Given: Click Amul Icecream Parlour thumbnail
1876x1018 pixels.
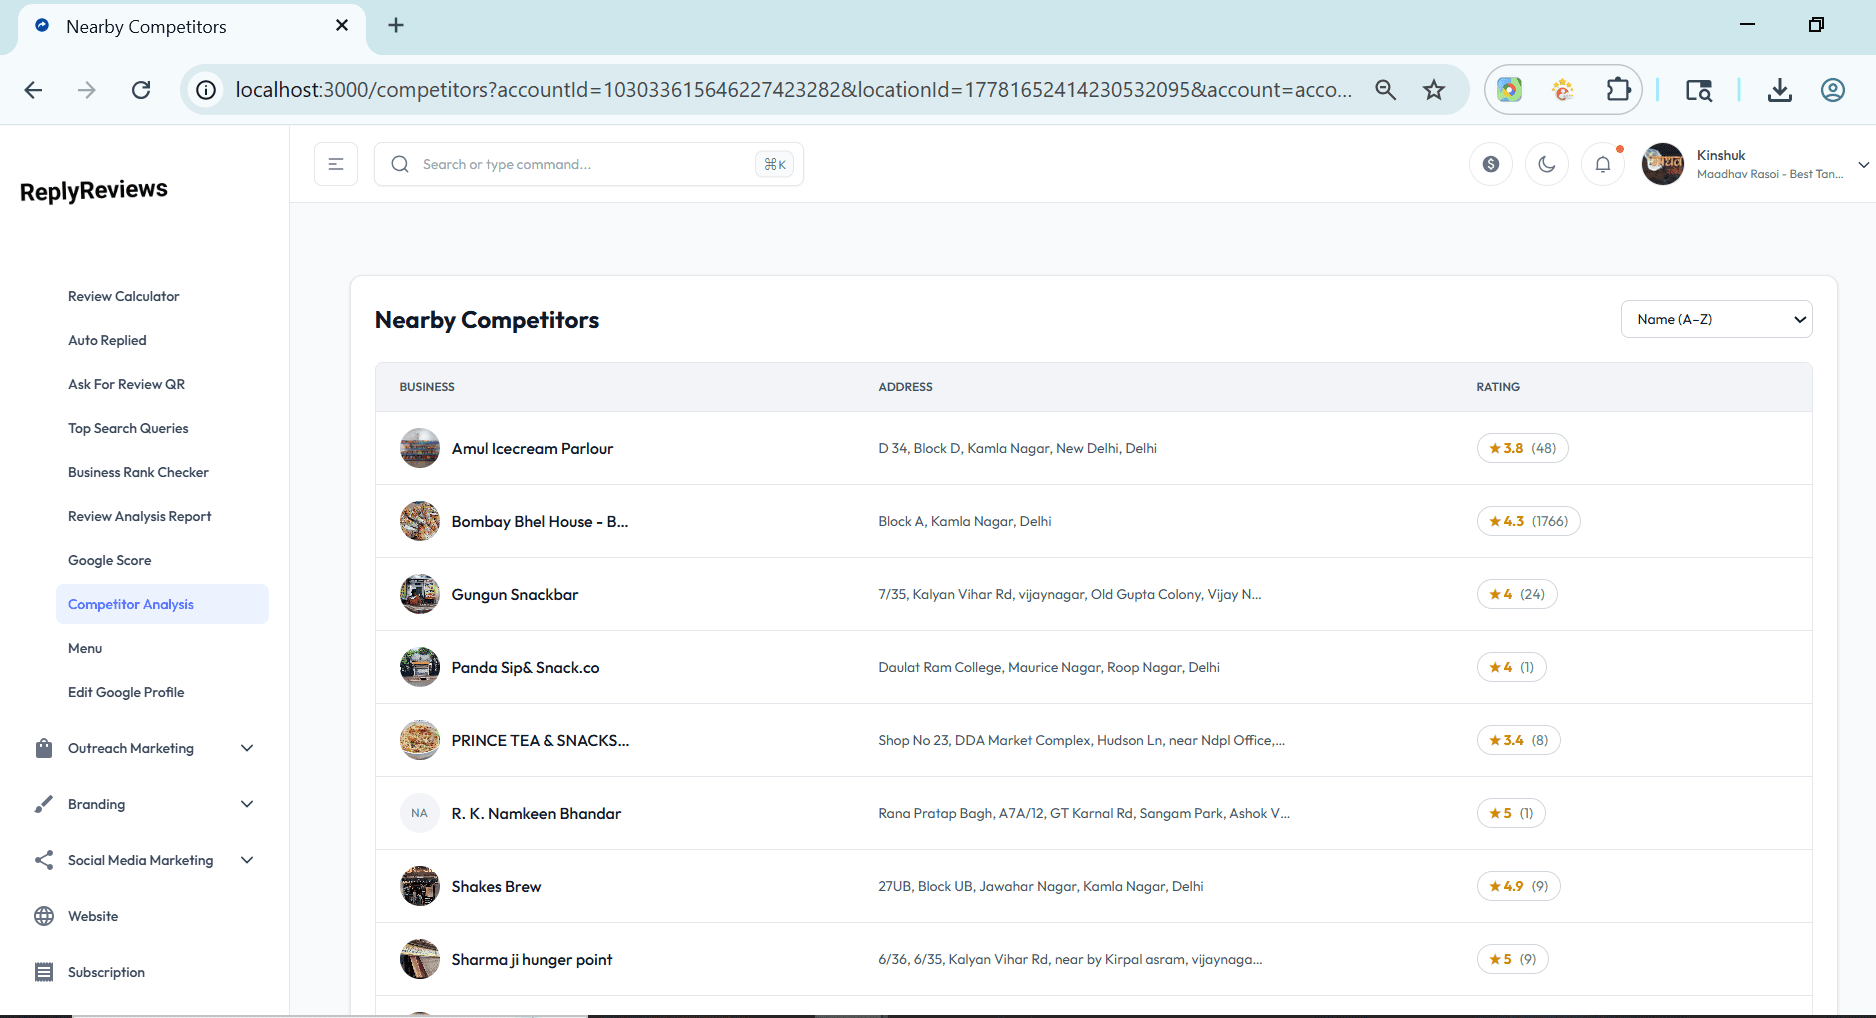Looking at the screenshot, I should click(420, 448).
